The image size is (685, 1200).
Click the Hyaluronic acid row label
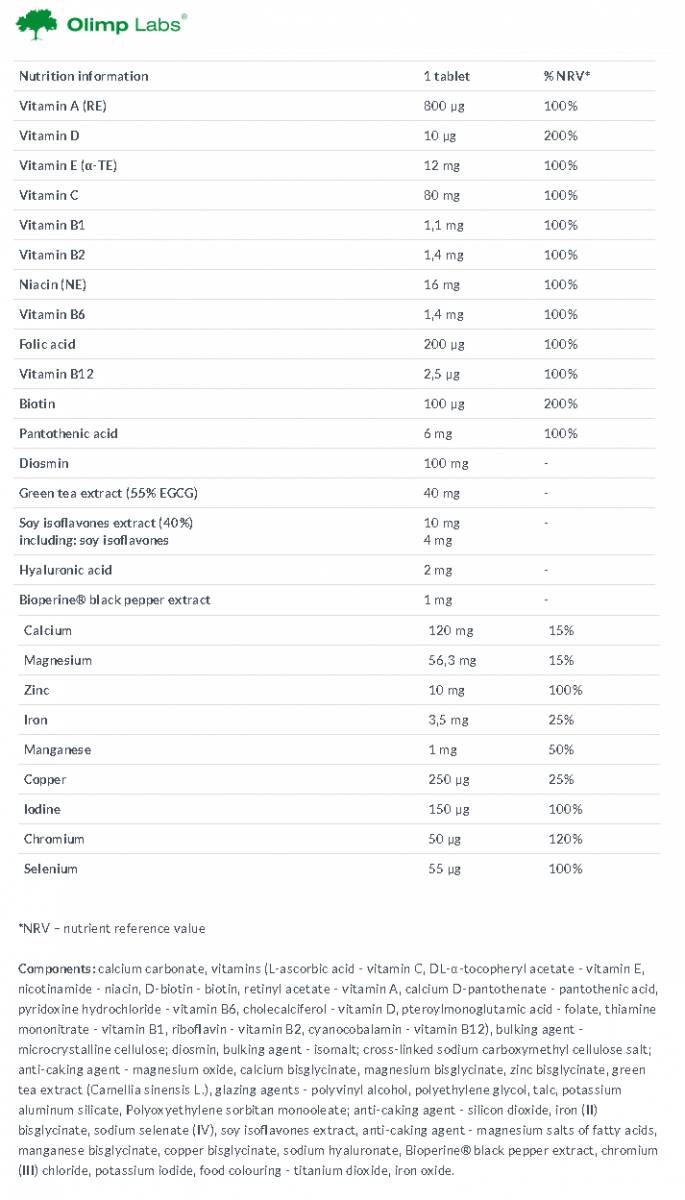tap(65, 570)
